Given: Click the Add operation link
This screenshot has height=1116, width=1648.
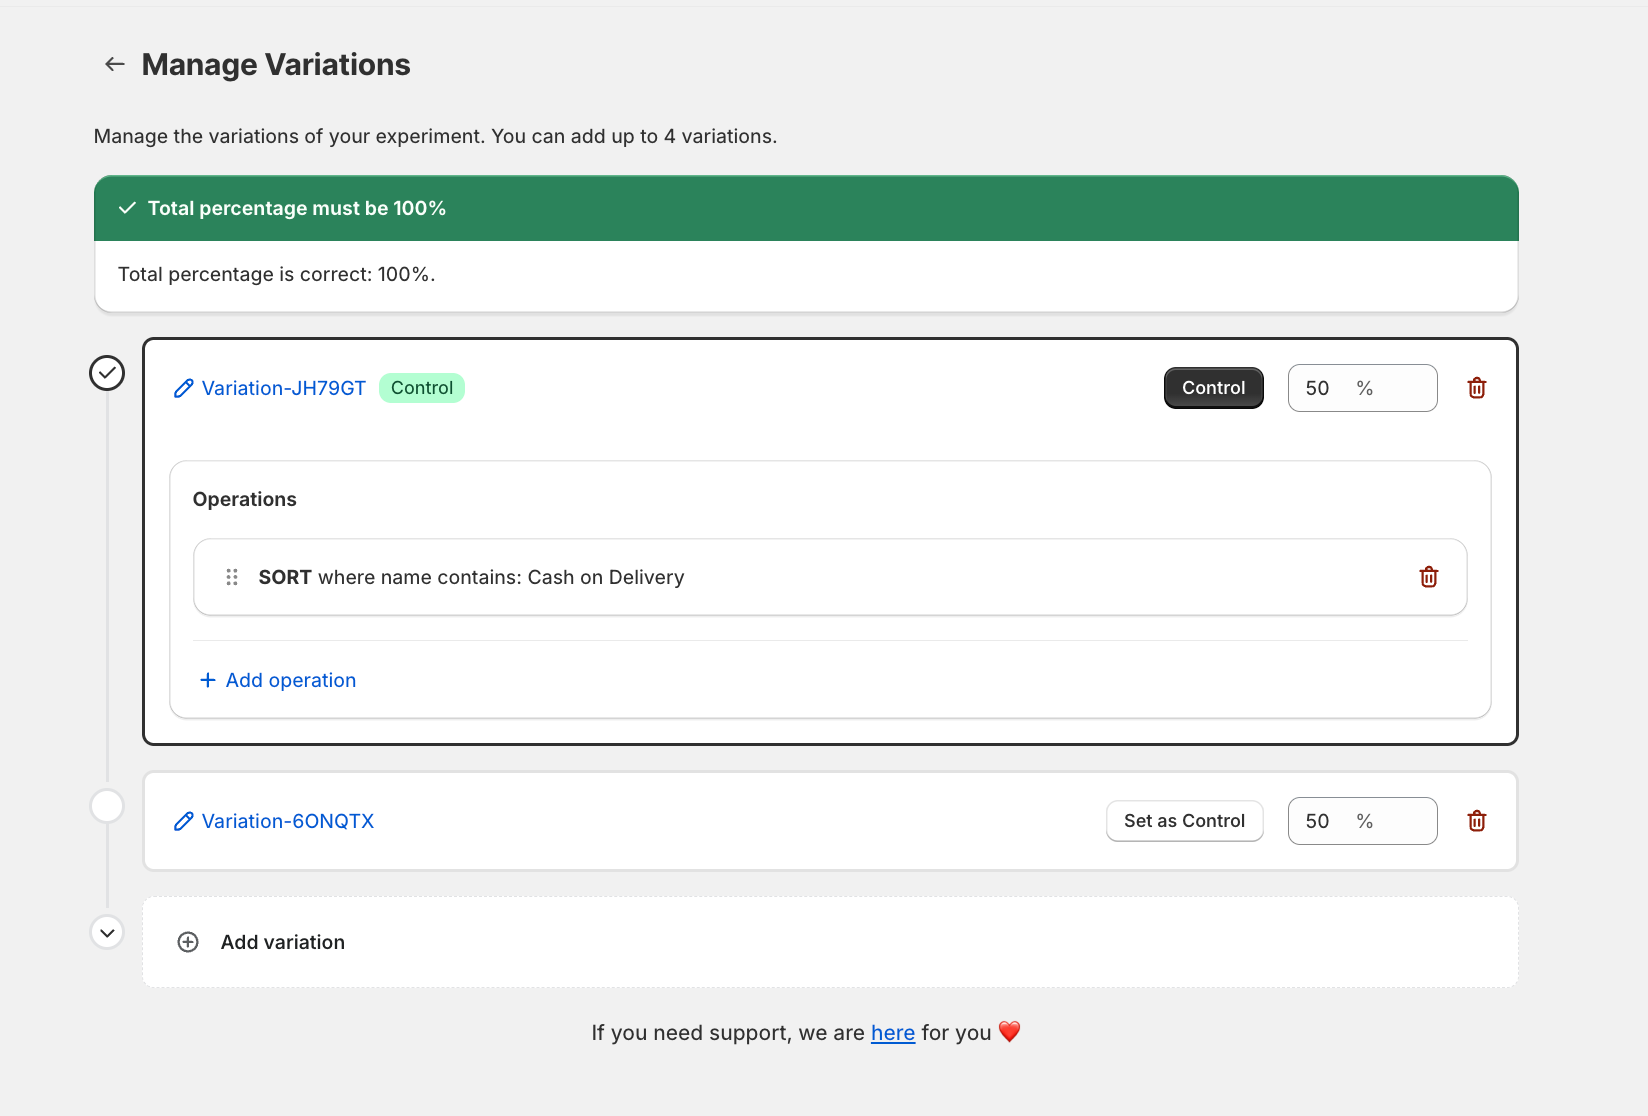Looking at the screenshot, I should pos(290,680).
